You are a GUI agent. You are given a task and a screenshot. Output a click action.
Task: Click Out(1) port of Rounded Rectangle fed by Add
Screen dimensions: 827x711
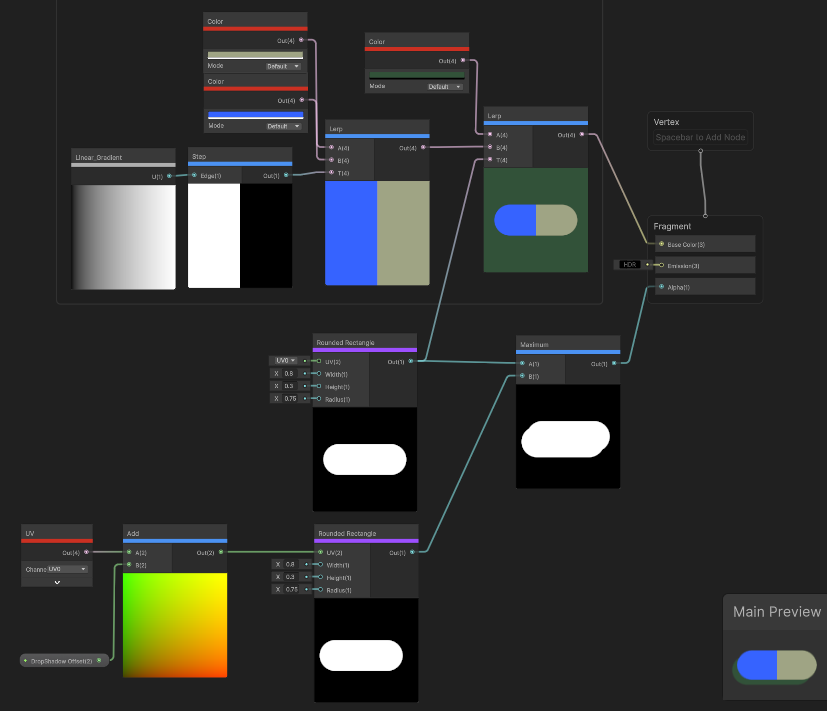412,552
